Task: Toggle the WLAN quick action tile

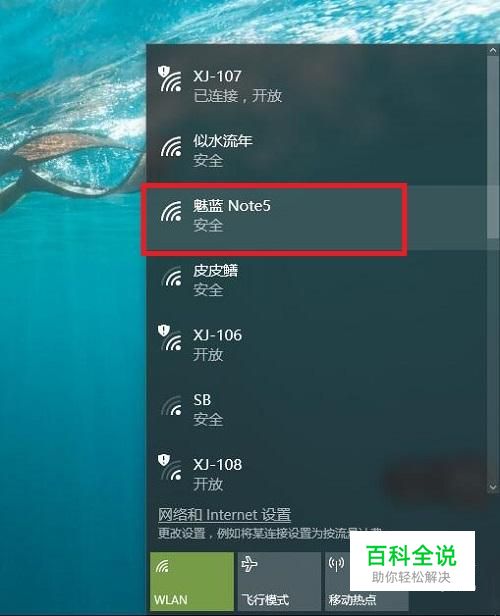Action: [192, 582]
